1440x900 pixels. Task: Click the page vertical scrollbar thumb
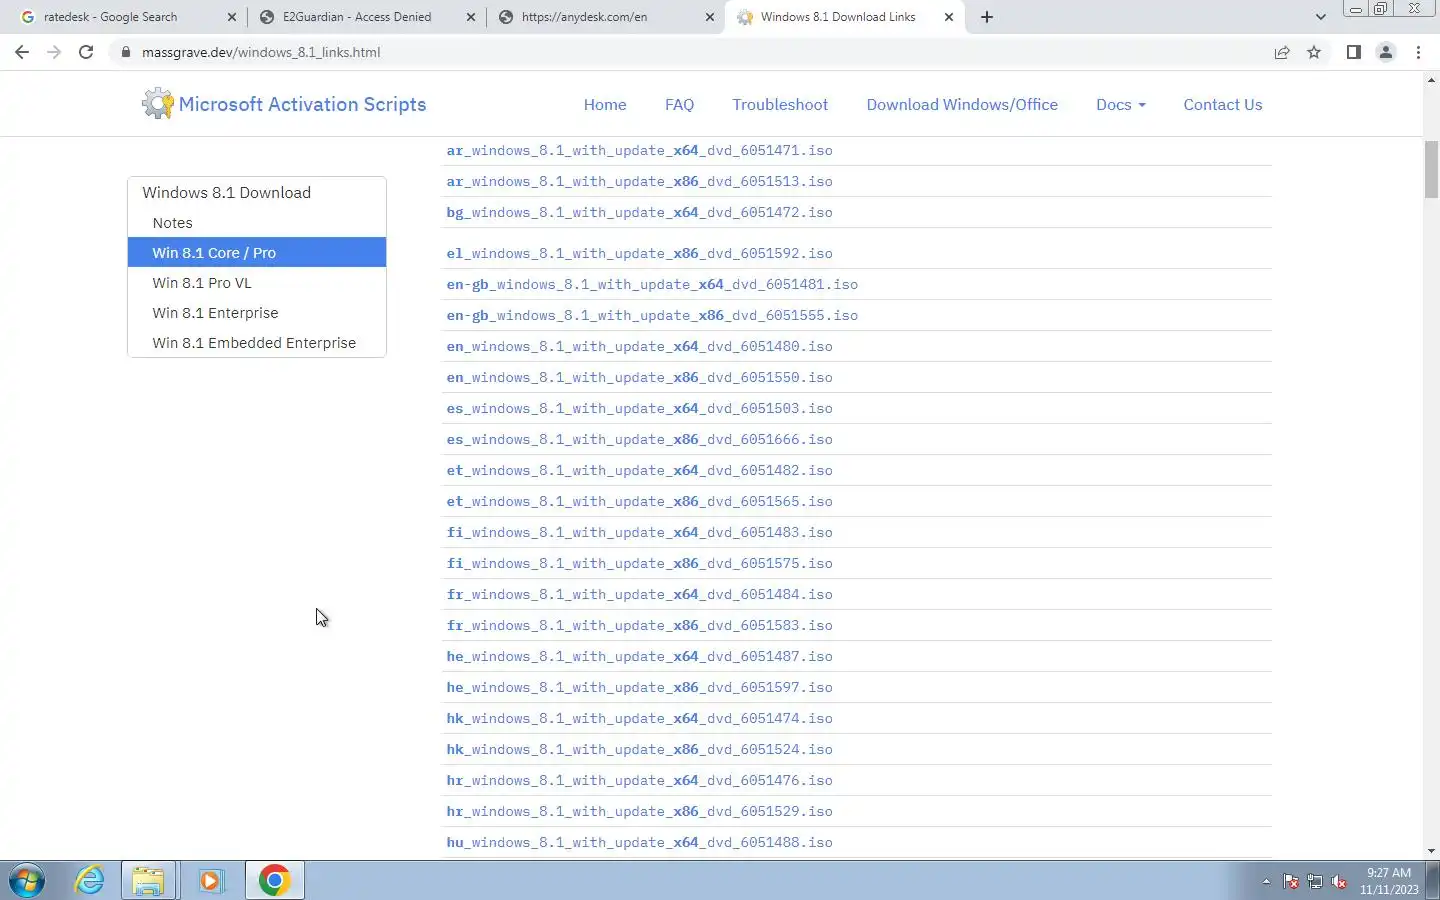pyautogui.click(x=1431, y=170)
